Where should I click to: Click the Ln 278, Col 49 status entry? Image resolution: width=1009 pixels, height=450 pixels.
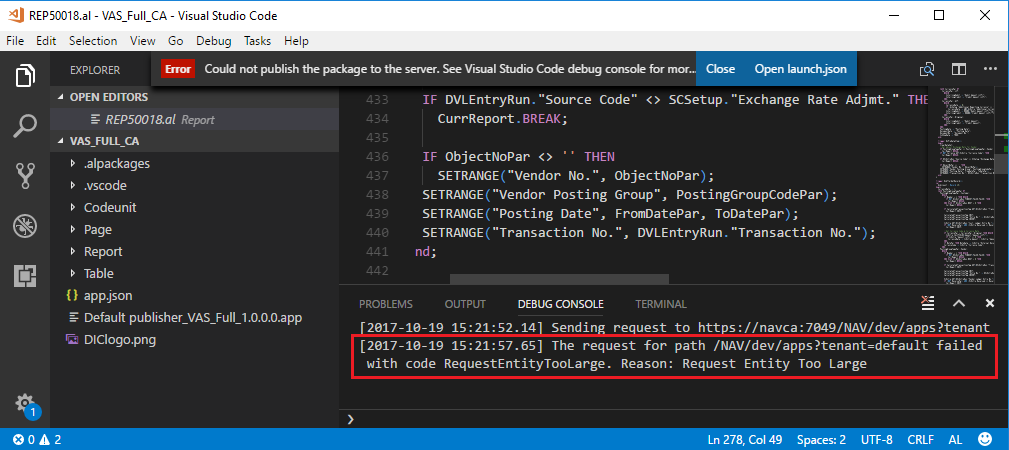[x=745, y=440]
